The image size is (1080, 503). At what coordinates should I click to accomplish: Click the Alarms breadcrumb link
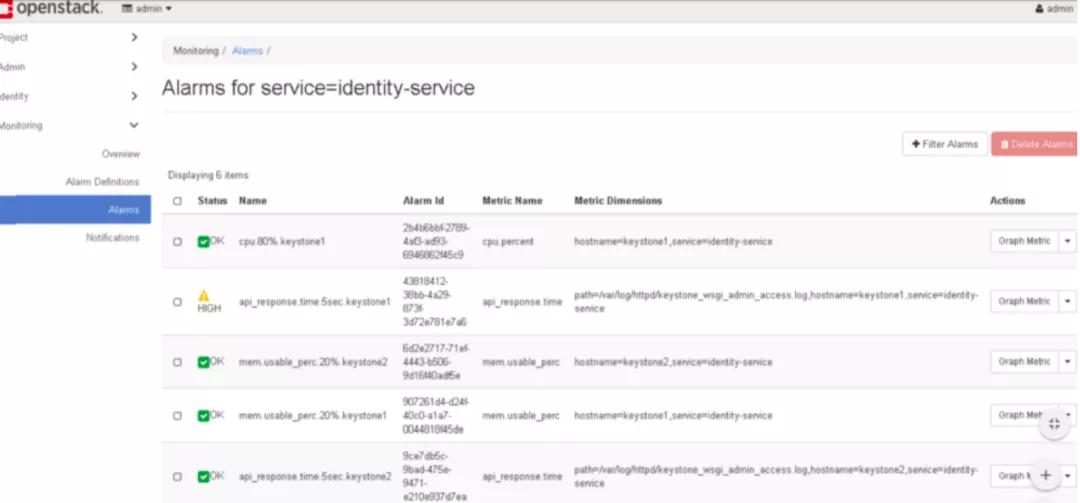(x=247, y=51)
